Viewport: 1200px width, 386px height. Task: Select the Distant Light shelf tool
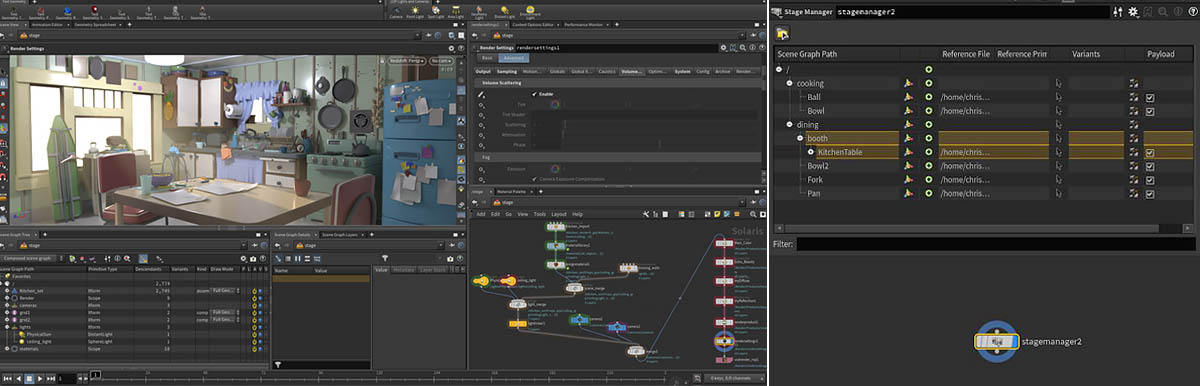[506, 13]
